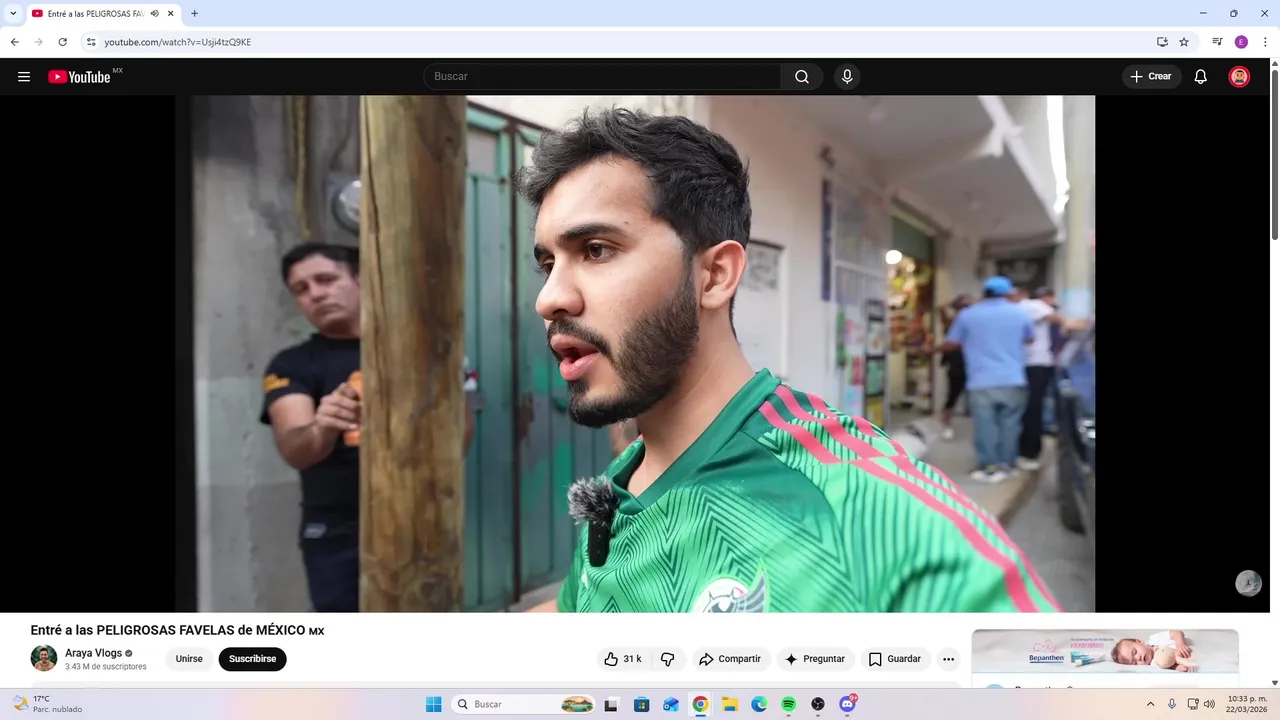Screen dimensions: 1280x720
Task: Open Microsoft Edge from taskbar
Action: [x=759, y=704]
